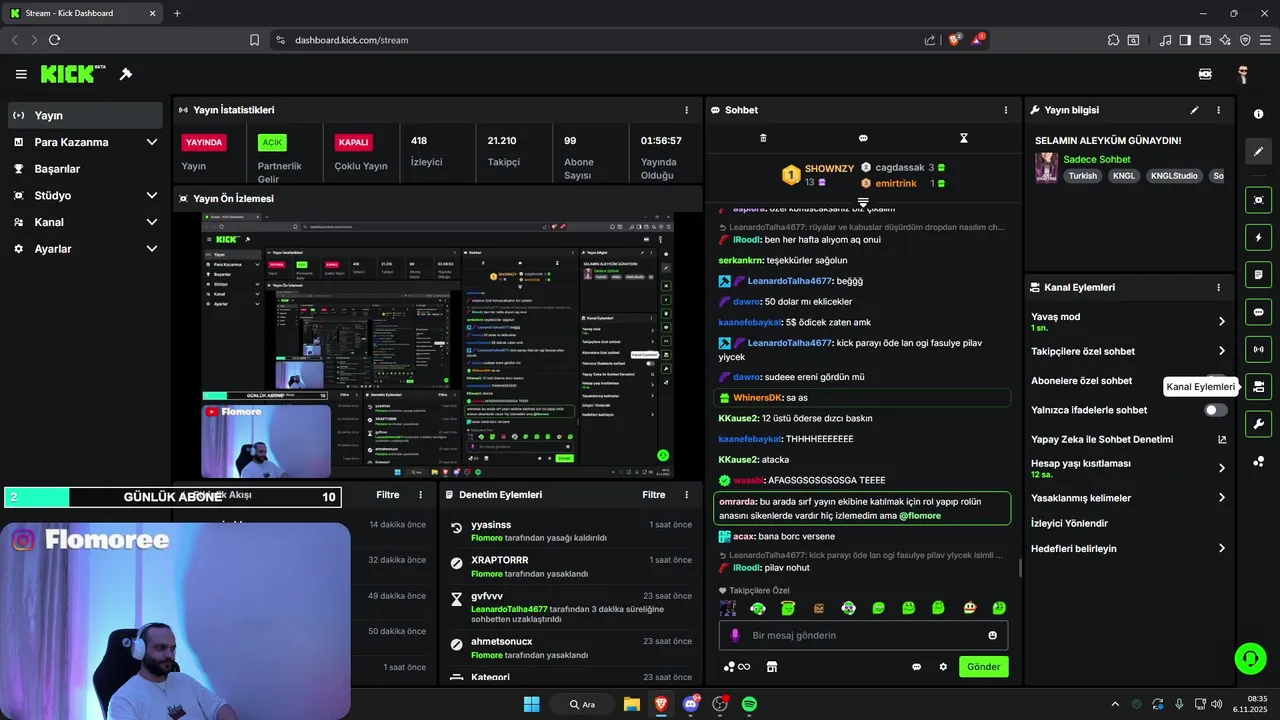Open Discord from the taskbar
The image size is (1280, 720).
click(x=690, y=704)
